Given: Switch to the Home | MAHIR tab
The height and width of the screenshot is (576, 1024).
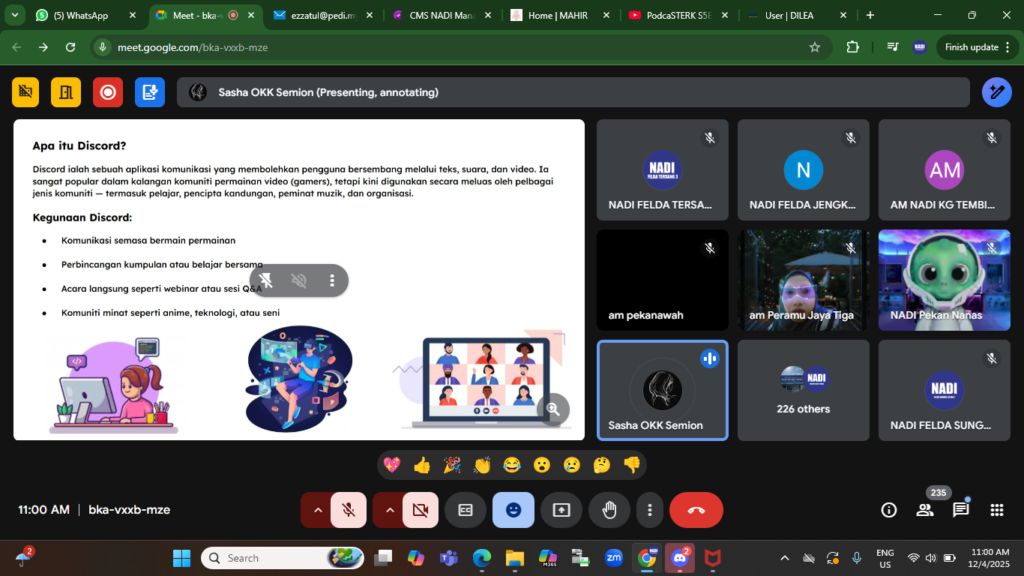Looking at the screenshot, I should pyautogui.click(x=560, y=15).
